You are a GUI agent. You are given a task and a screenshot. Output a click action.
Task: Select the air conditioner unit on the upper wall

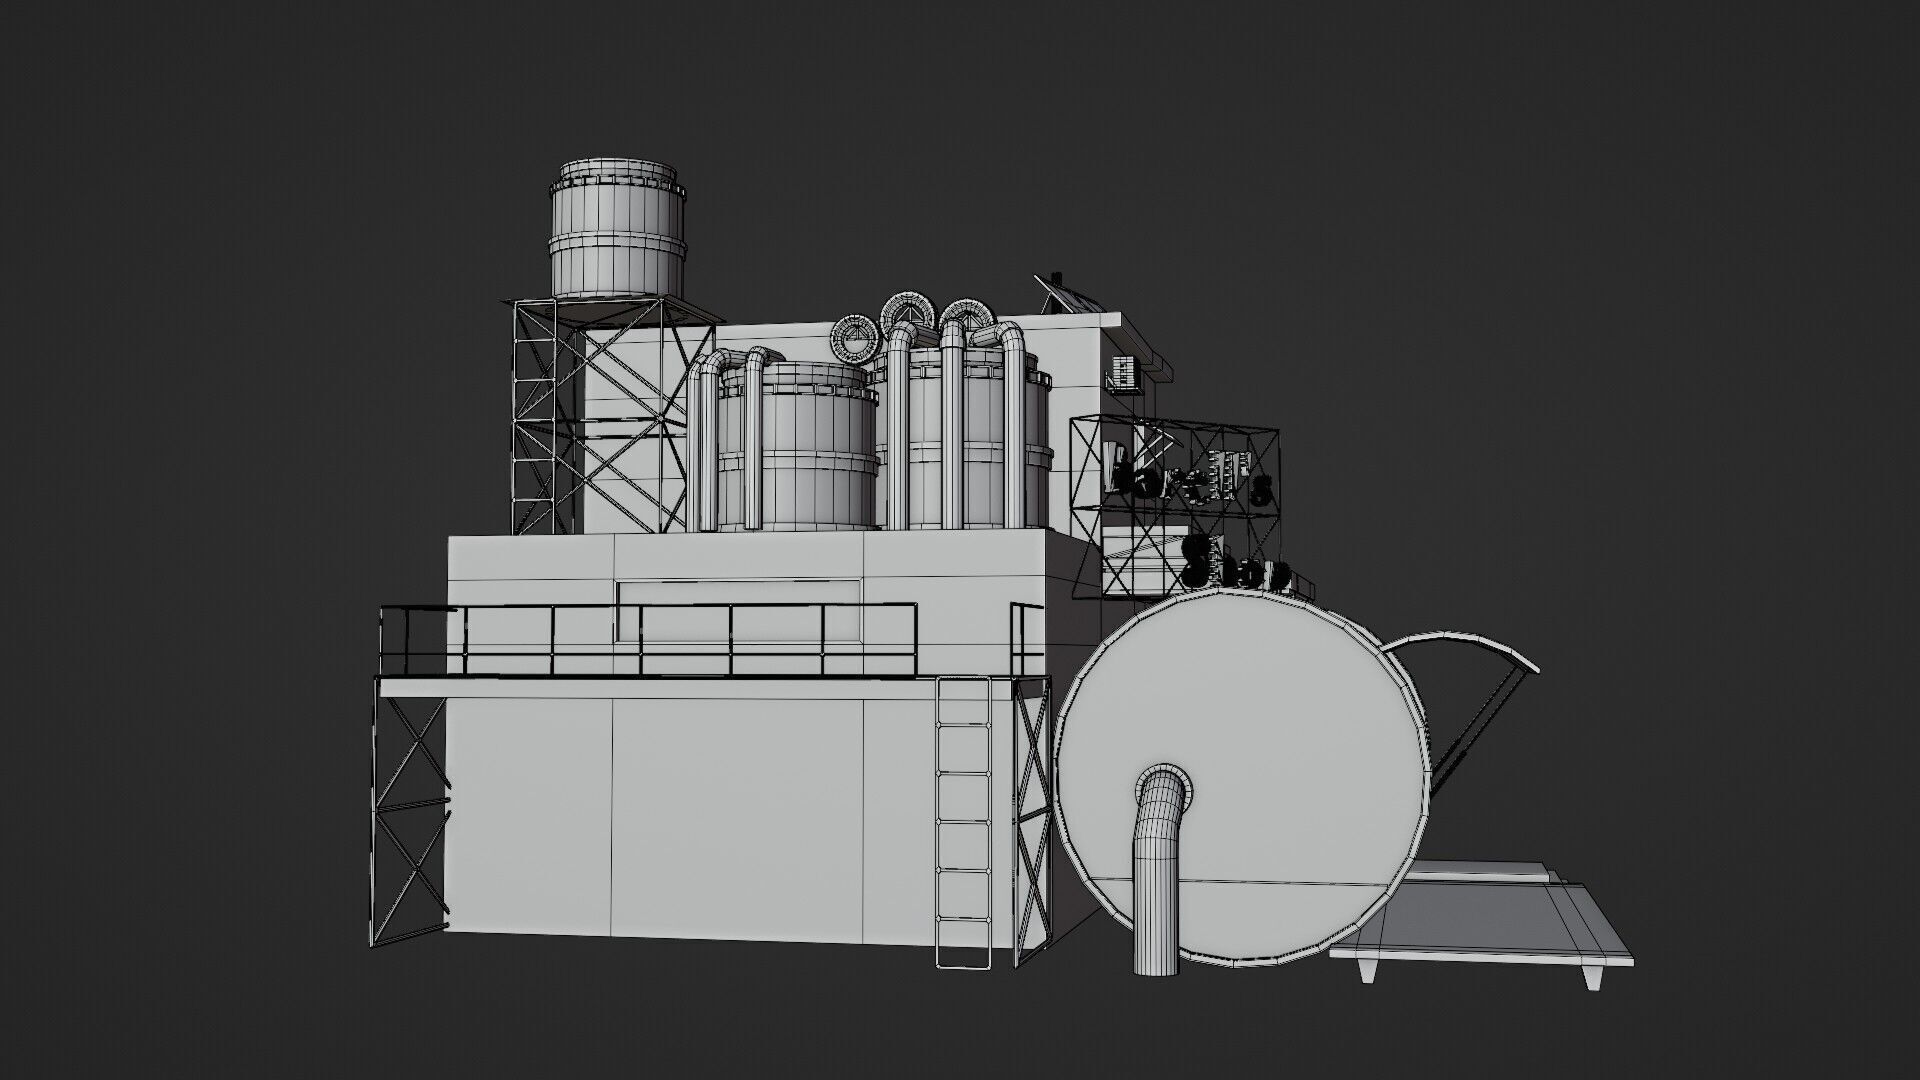(1125, 373)
